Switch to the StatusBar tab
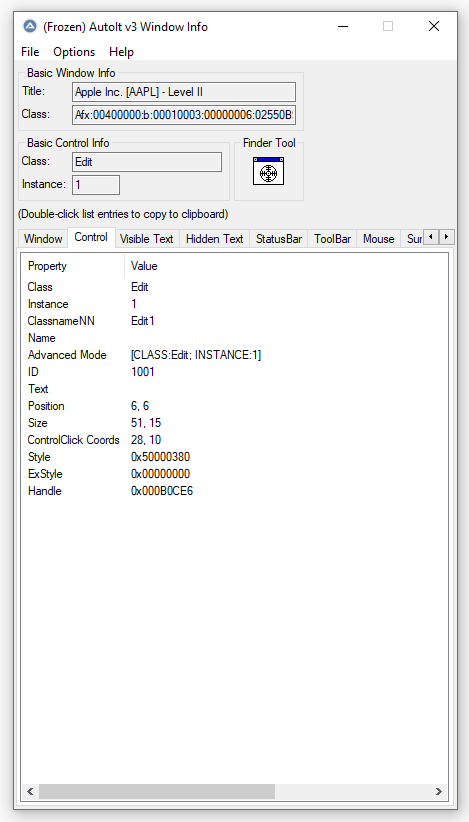The image size is (469, 822). click(x=279, y=239)
